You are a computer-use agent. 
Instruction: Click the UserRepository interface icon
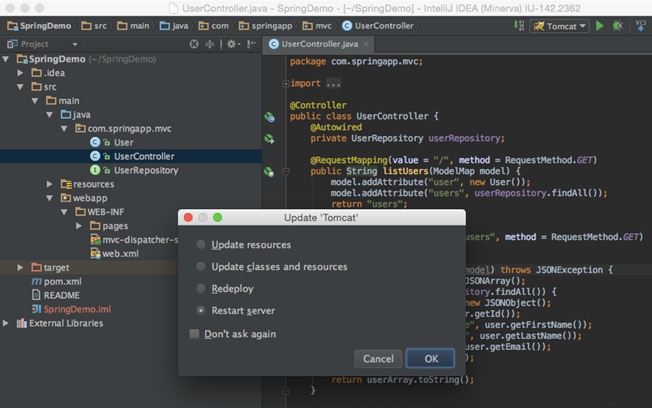95,170
